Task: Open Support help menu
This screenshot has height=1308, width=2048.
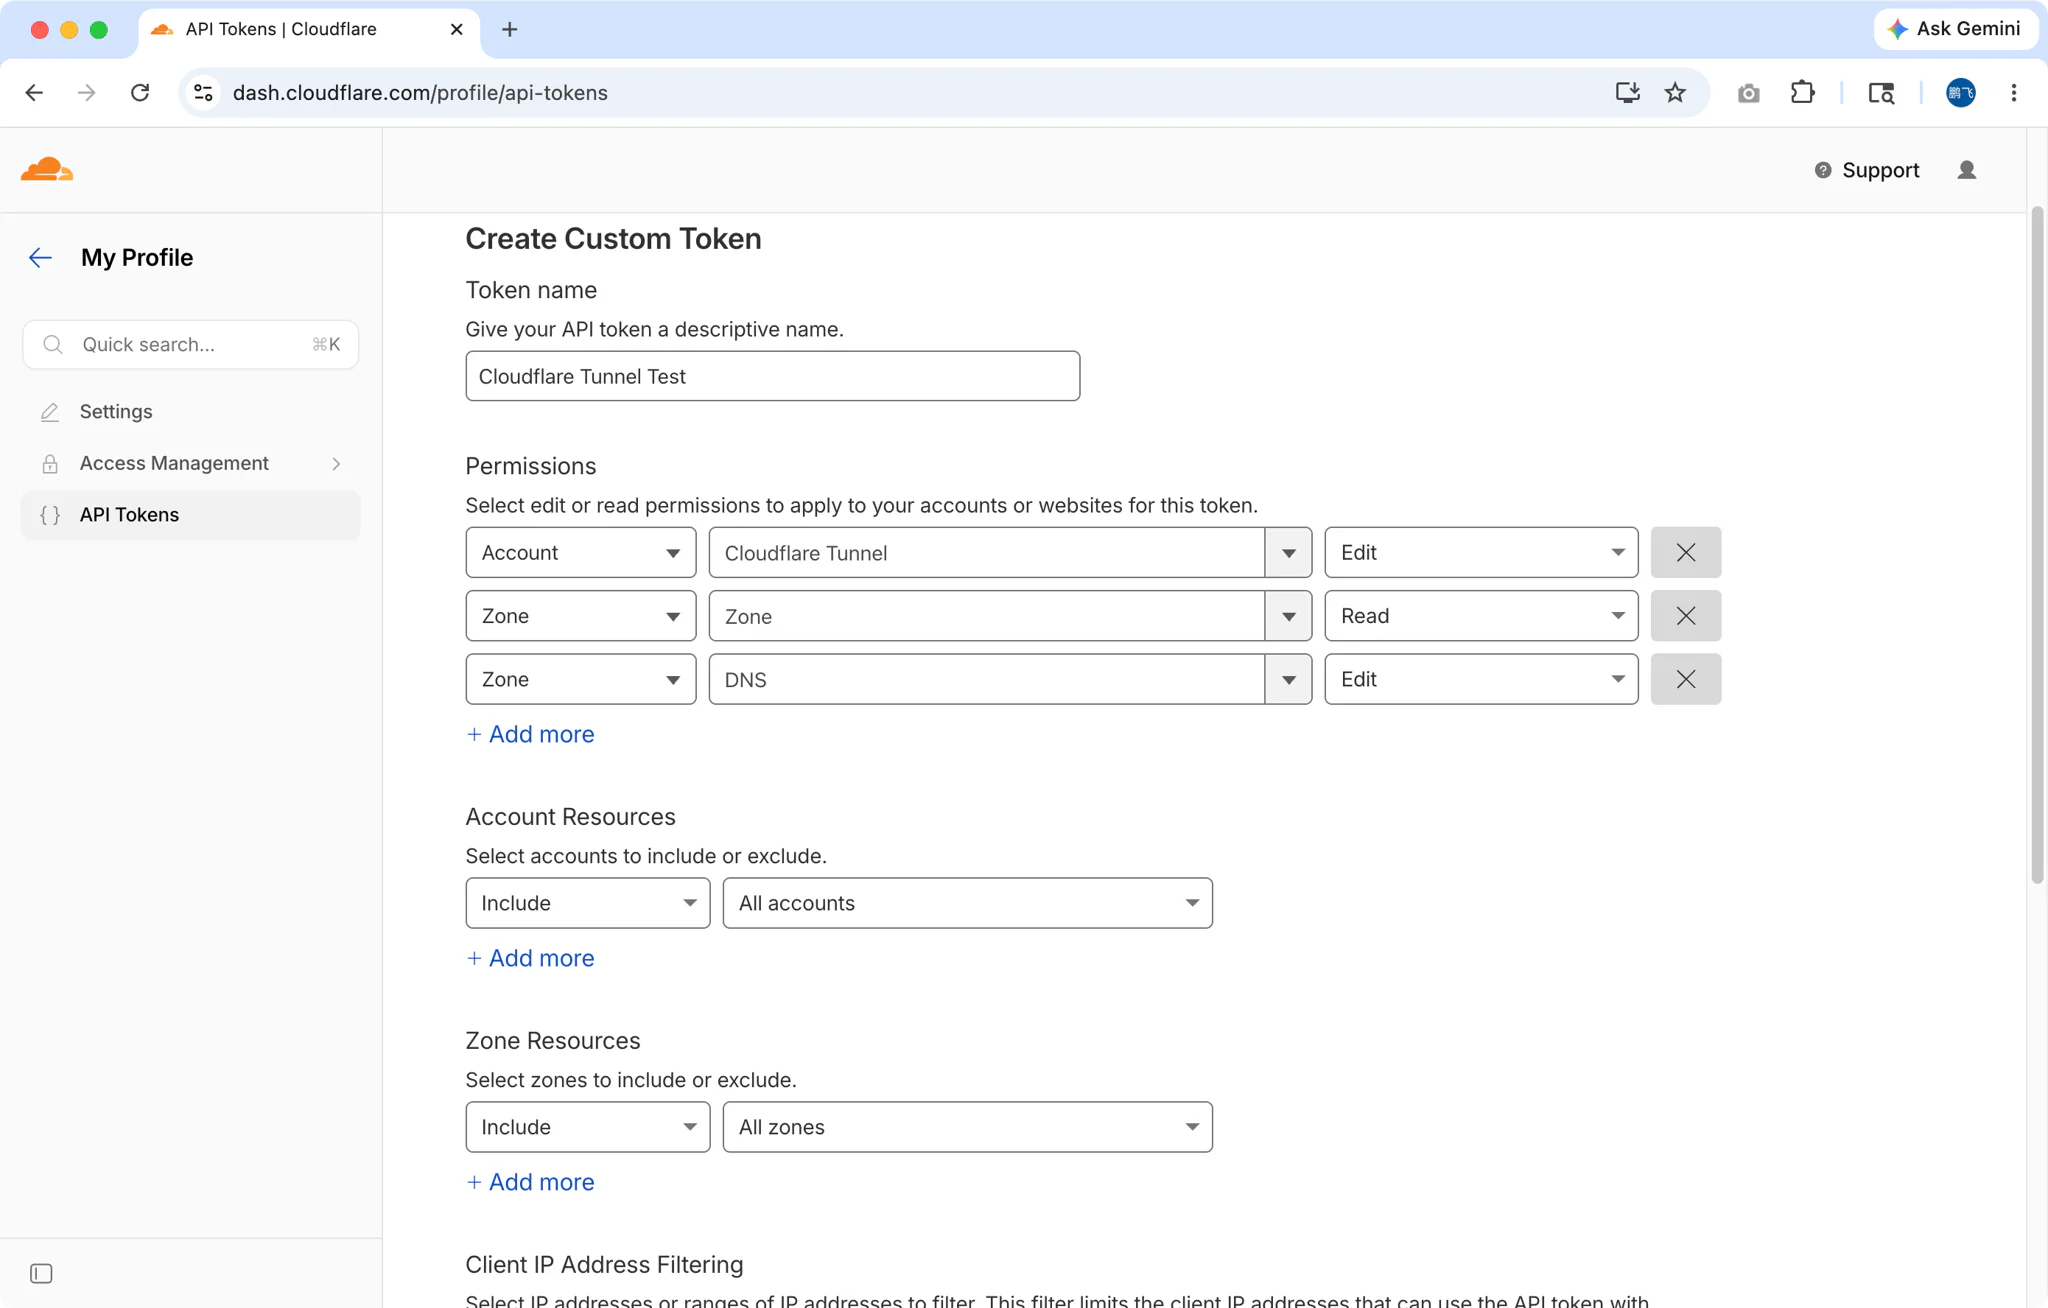Action: [x=1867, y=171]
